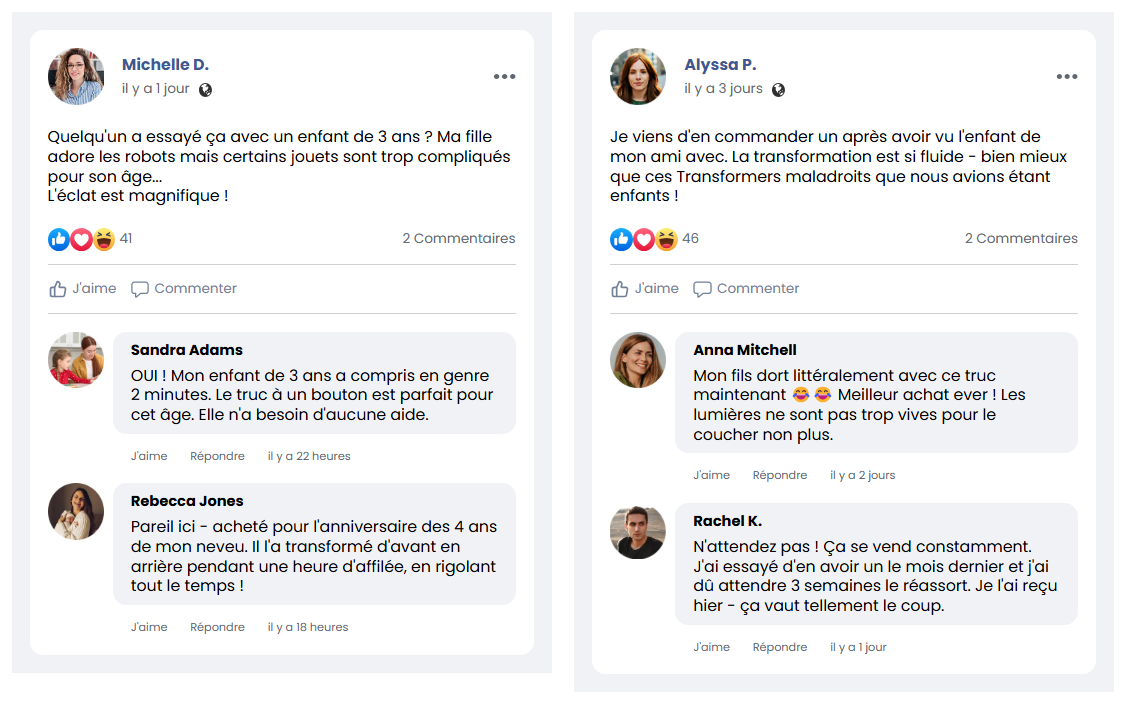The height and width of the screenshot is (702, 1132).
Task: Click J'aime under Rachel K.'s comment
Action: point(711,647)
